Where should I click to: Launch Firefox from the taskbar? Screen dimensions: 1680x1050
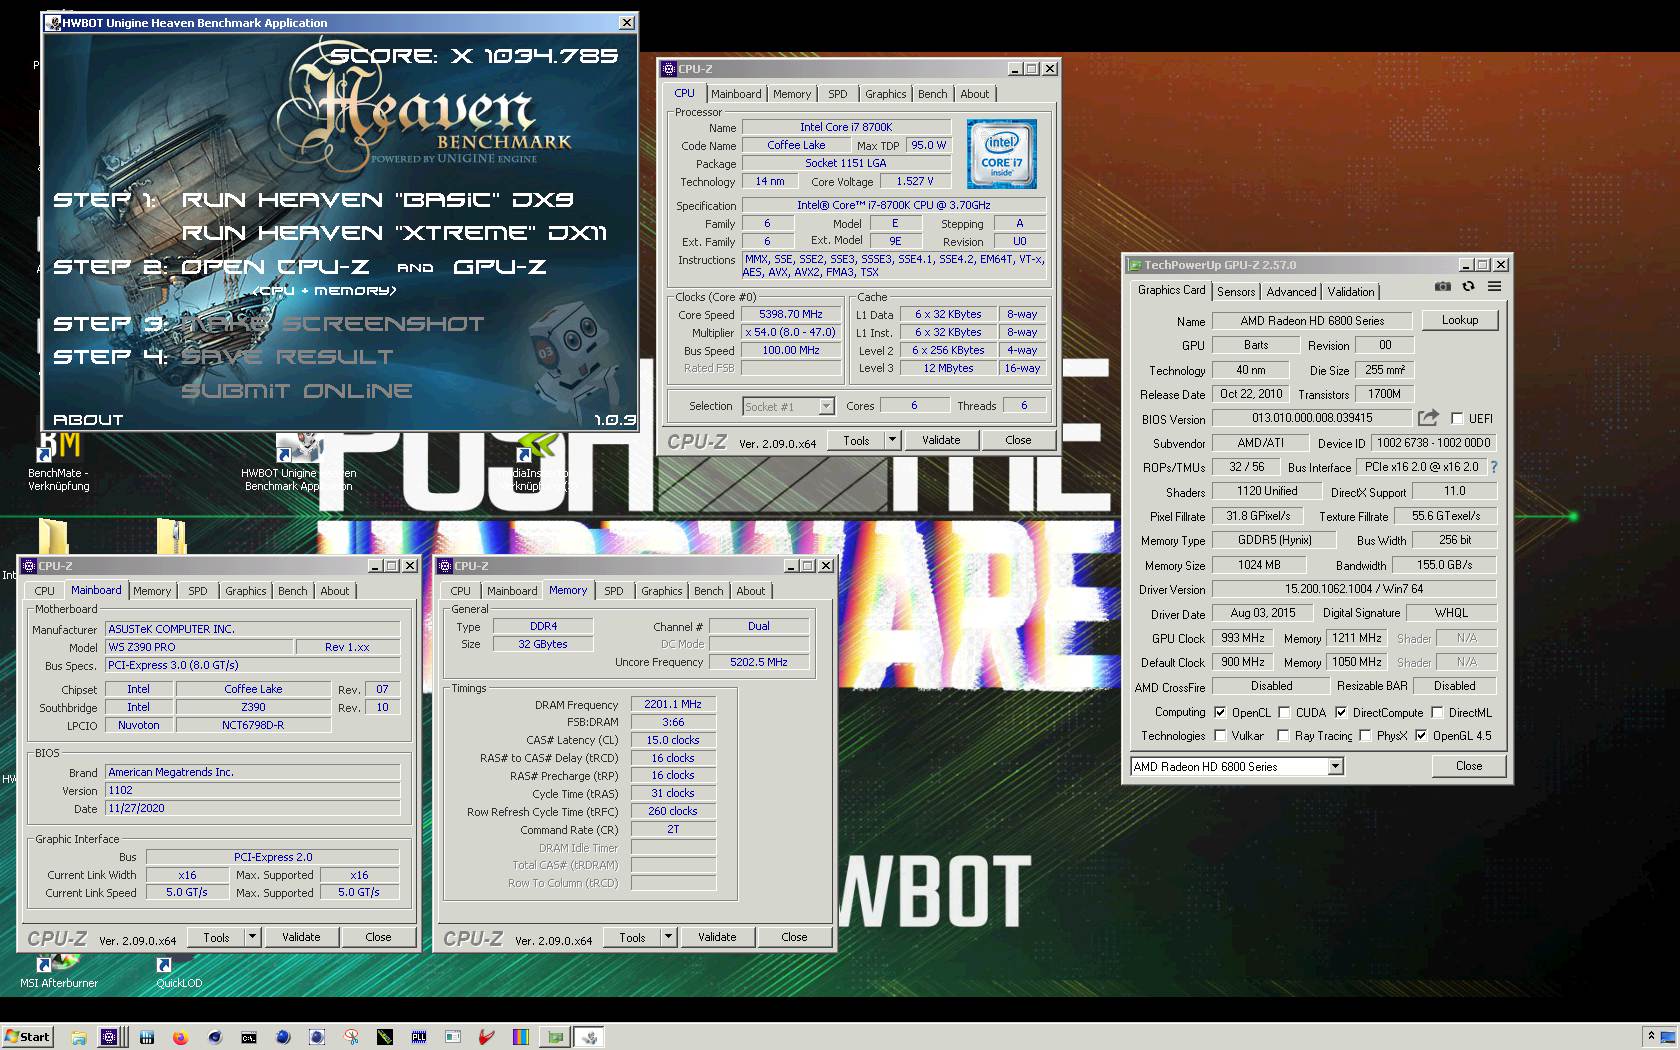pyautogui.click(x=180, y=1038)
